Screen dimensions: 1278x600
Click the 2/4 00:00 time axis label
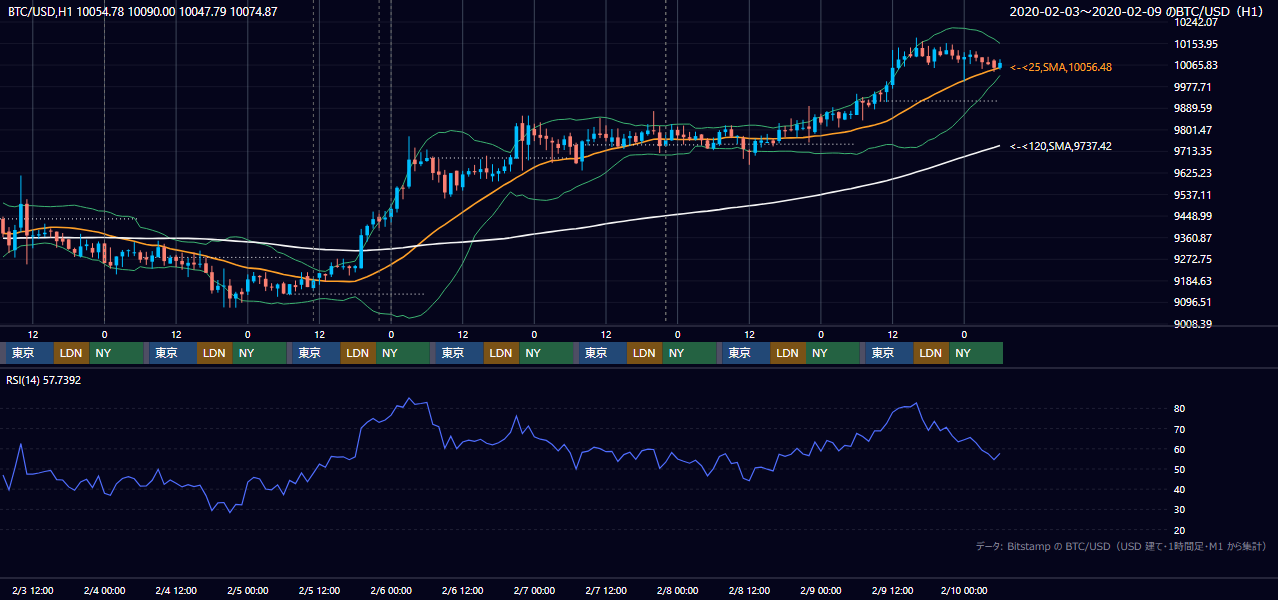[104, 590]
